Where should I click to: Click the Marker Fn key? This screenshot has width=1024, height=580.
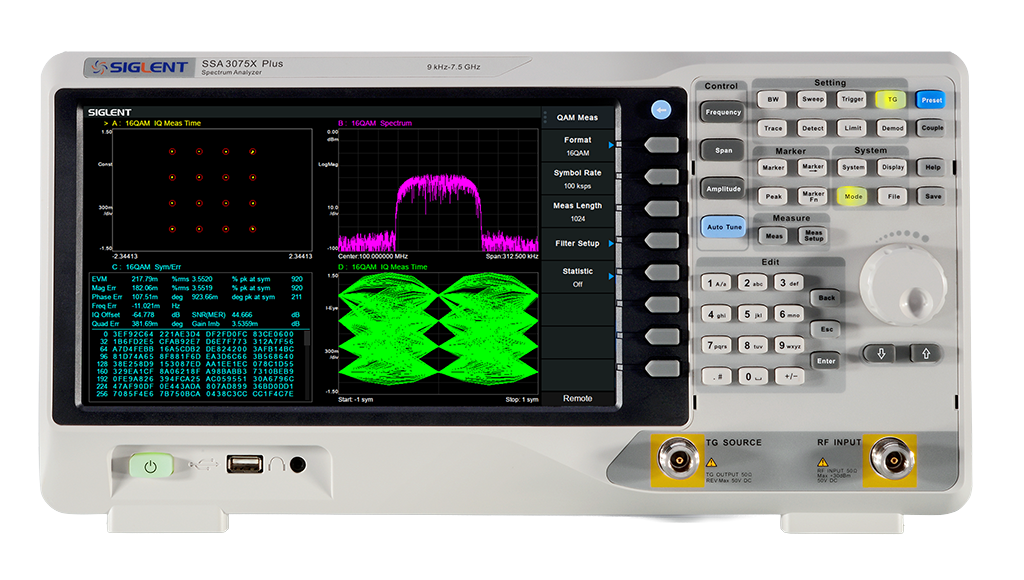pos(813,196)
